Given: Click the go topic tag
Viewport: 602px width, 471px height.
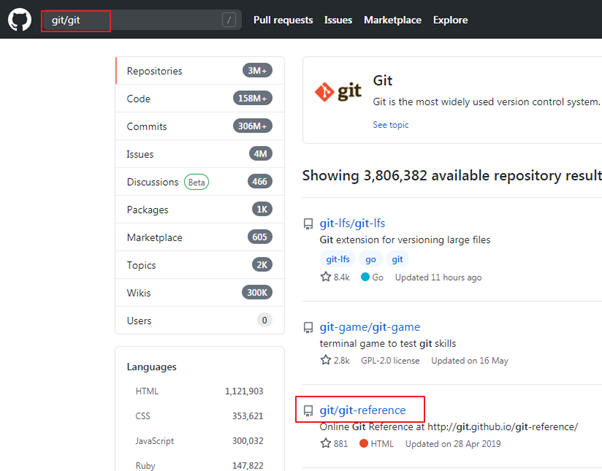Looking at the screenshot, I should (370, 259).
